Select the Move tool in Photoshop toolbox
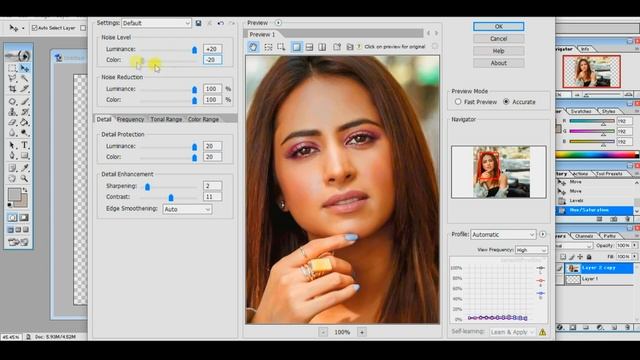 pos(24,68)
